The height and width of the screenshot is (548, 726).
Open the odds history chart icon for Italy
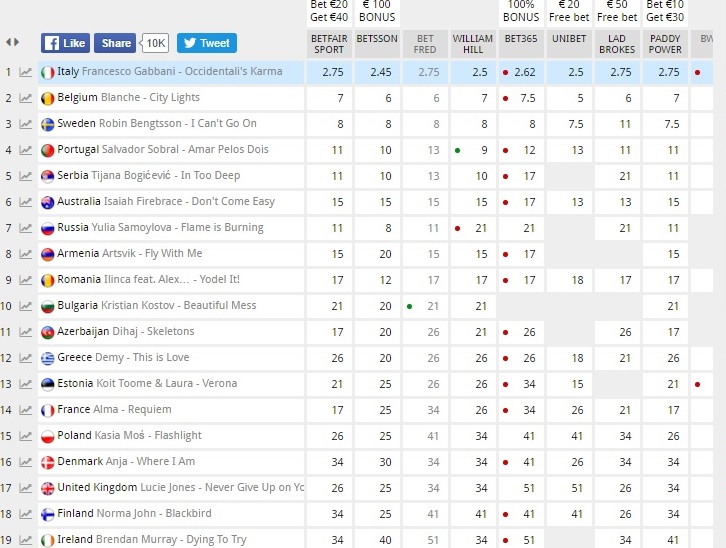pyautogui.click(x=26, y=72)
